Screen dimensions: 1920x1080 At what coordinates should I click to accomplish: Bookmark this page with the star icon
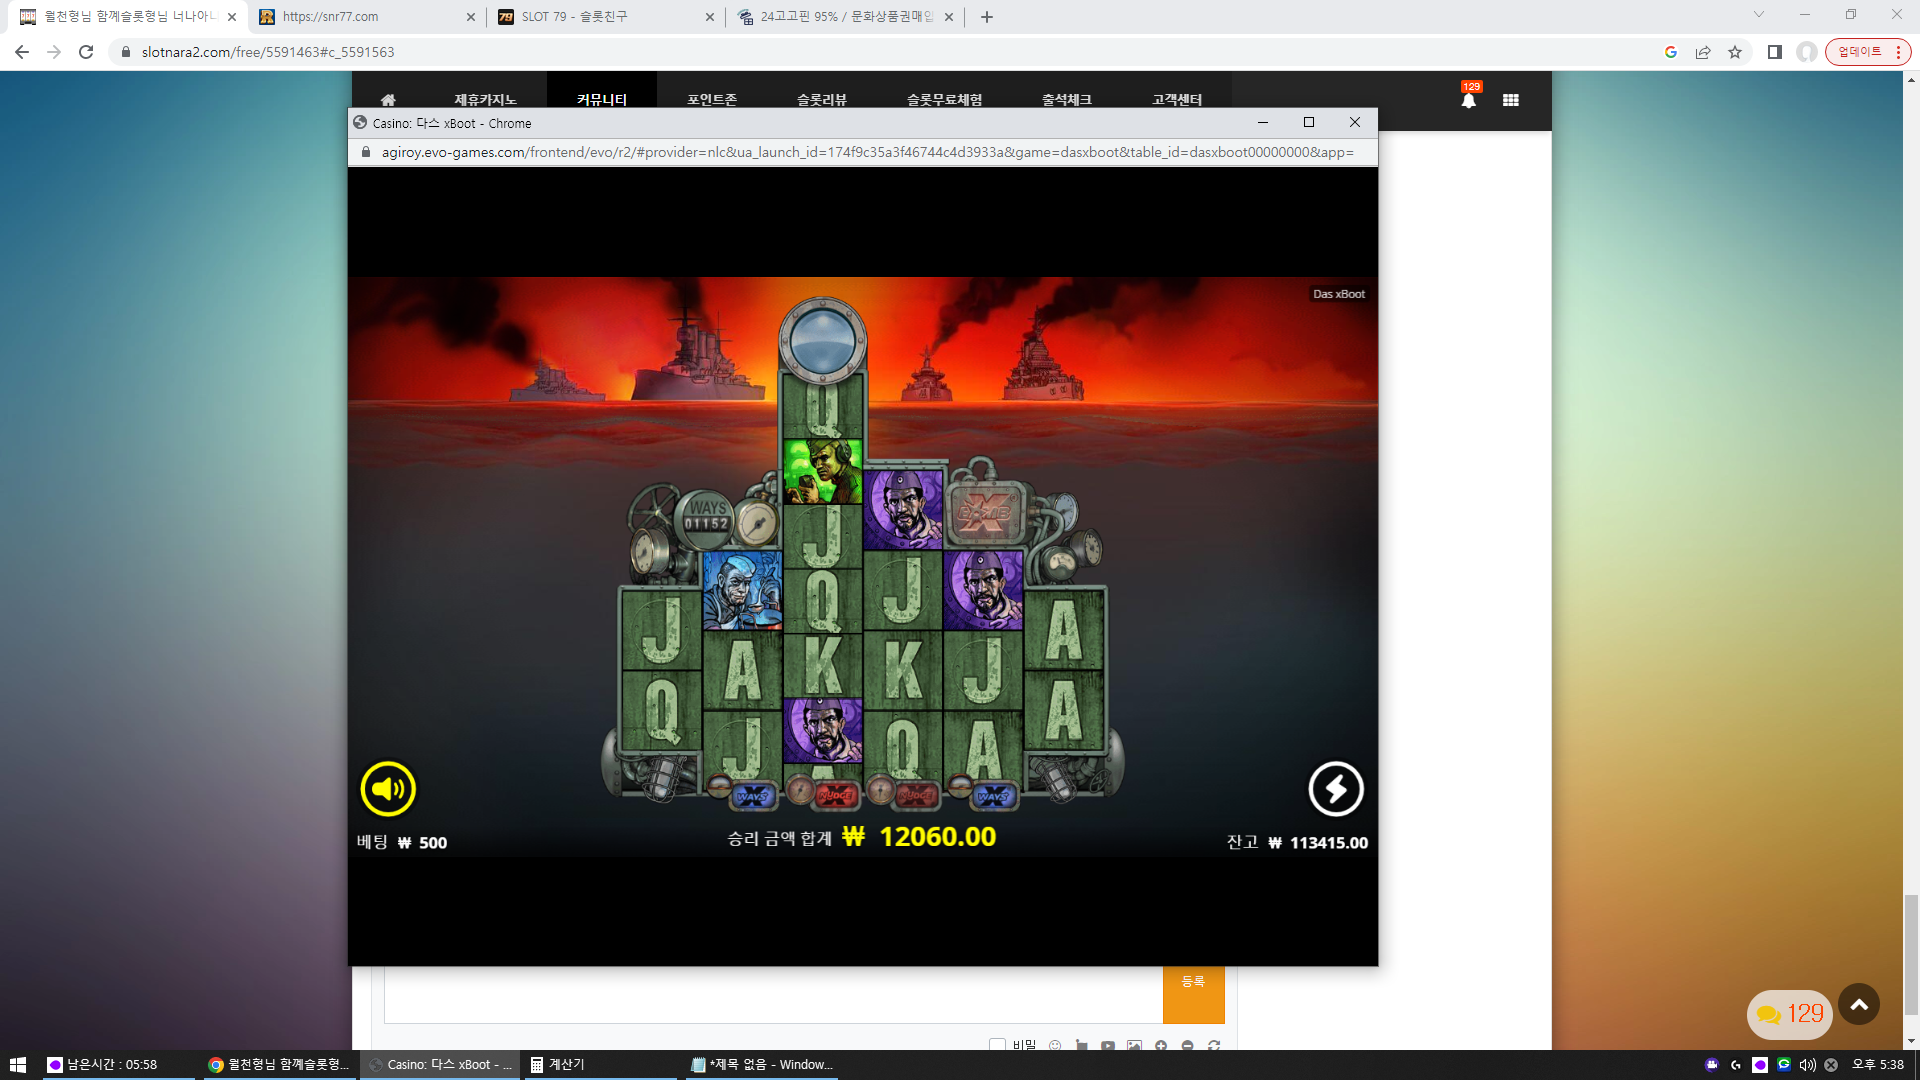coord(1735,52)
